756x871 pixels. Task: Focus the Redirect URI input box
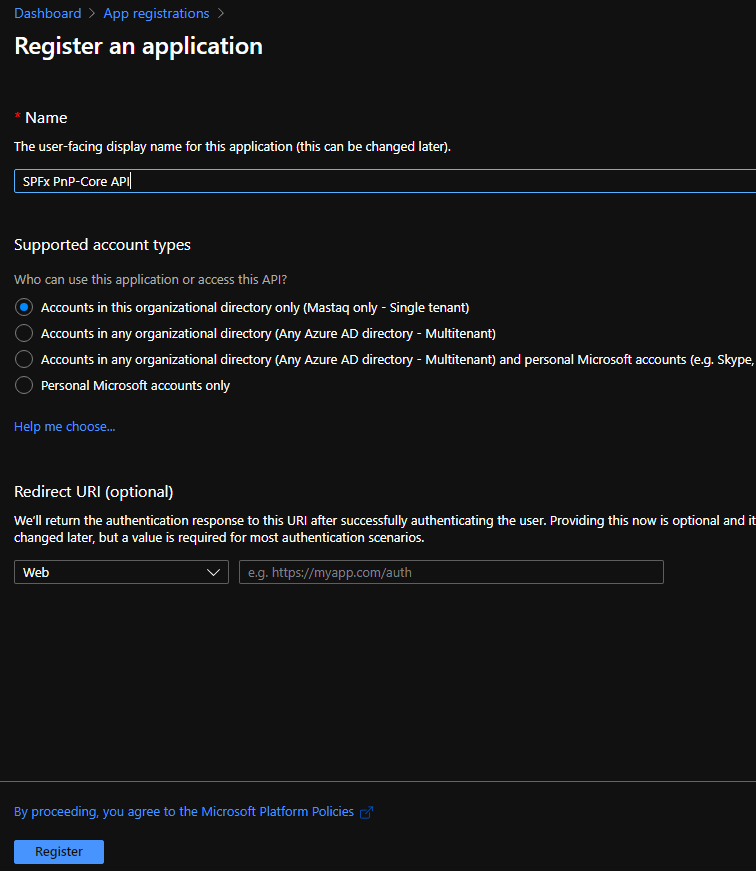coord(451,572)
